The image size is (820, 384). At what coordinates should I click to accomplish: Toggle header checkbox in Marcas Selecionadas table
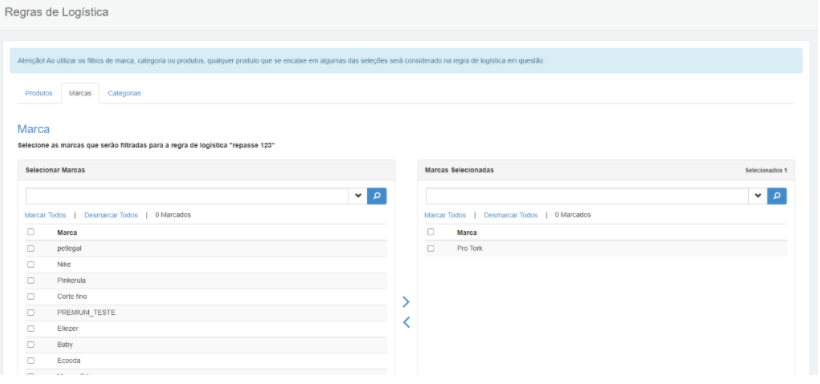point(430,232)
